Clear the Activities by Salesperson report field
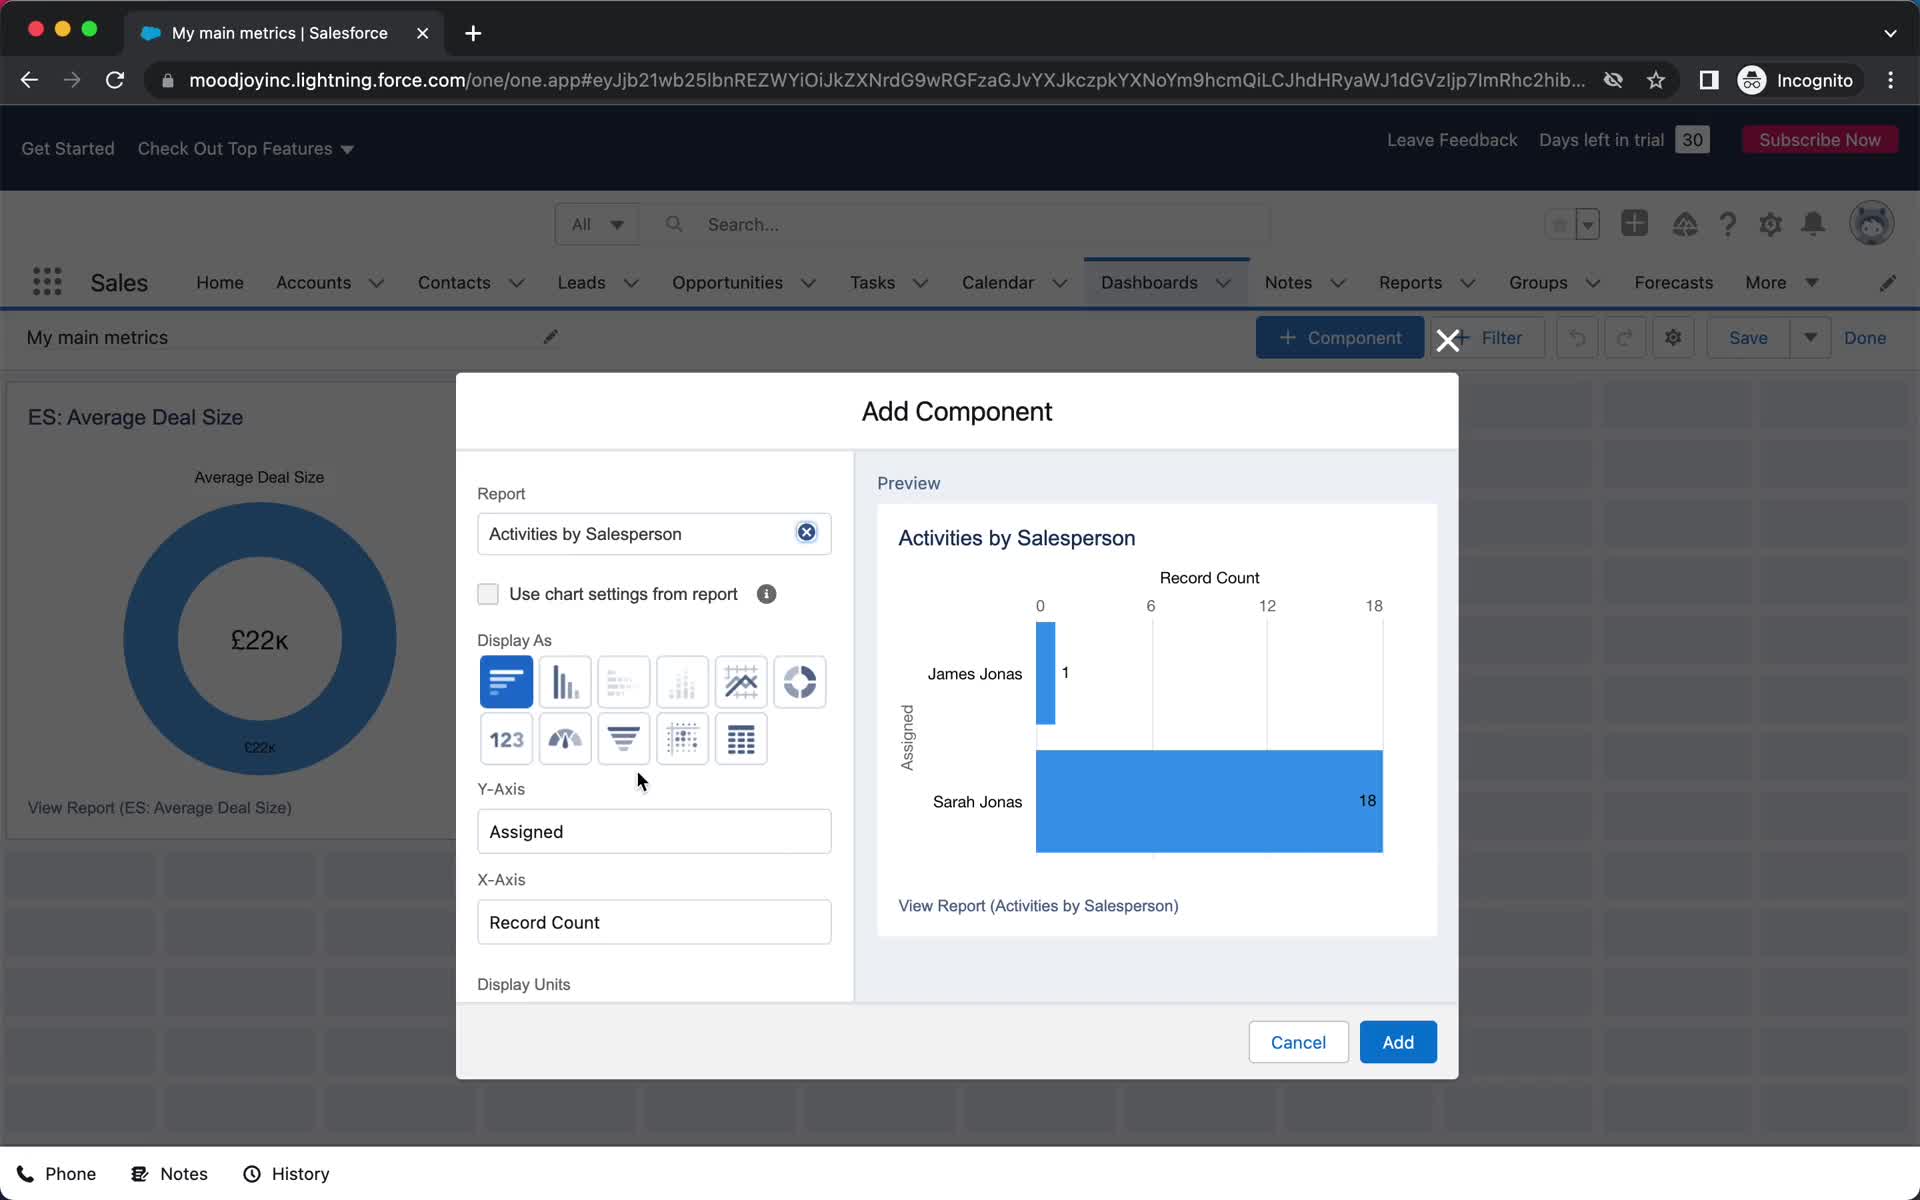Image resolution: width=1920 pixels, height=1200 pixels. pyautogui.click(x=806, y=534)
